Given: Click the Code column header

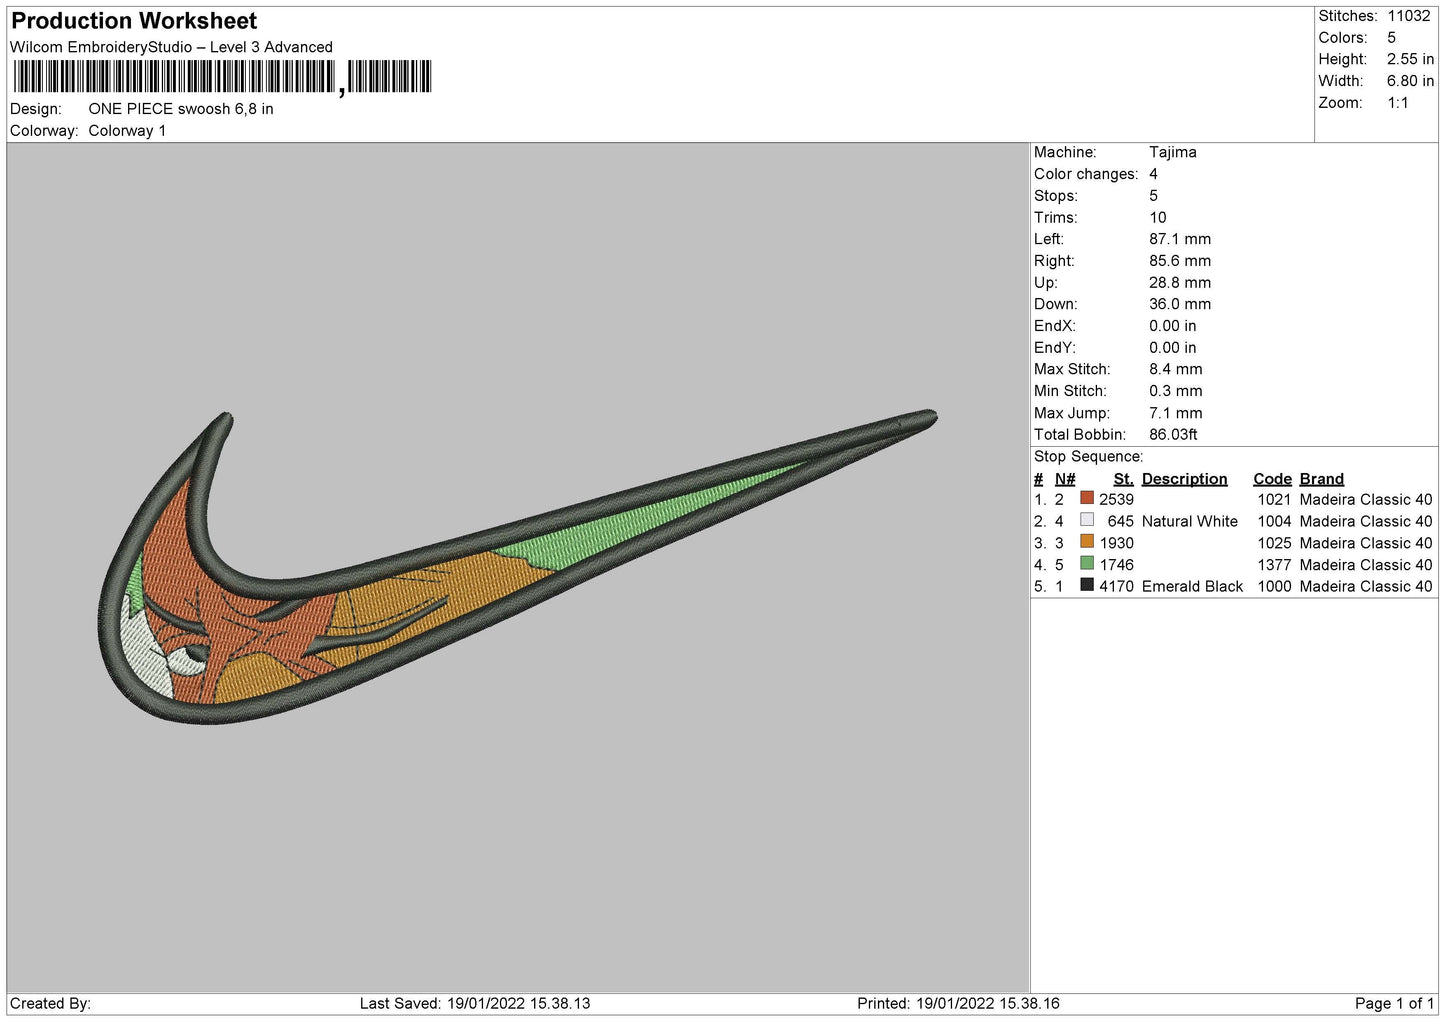Looking at the screenshot, I should pyautogui.click(x=1272, y=479).
